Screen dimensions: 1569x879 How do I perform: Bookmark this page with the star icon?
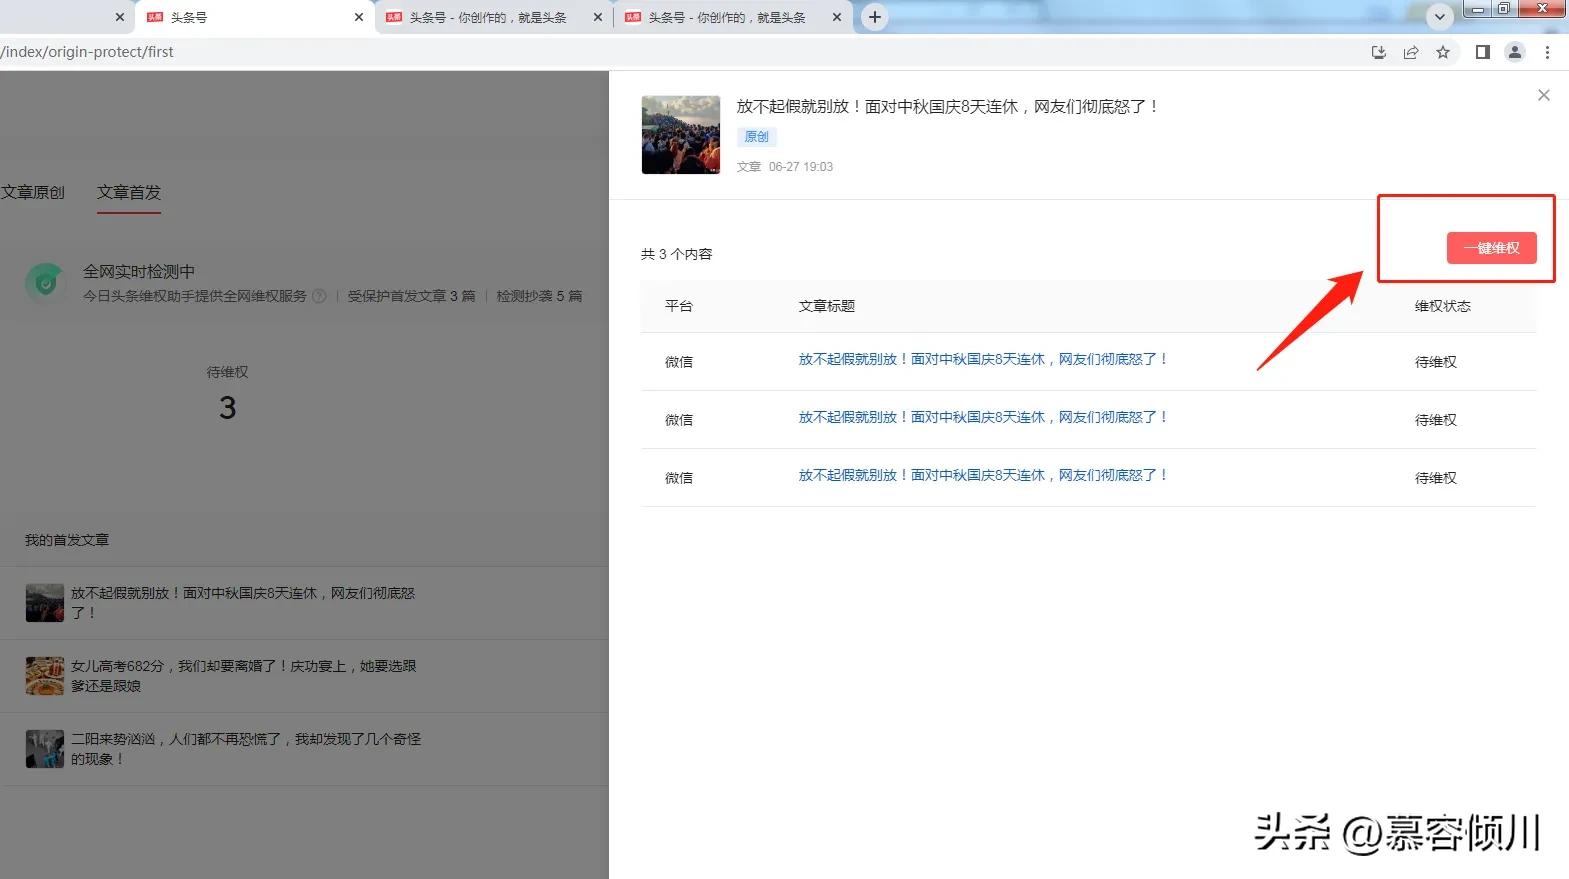point(1443,52)
